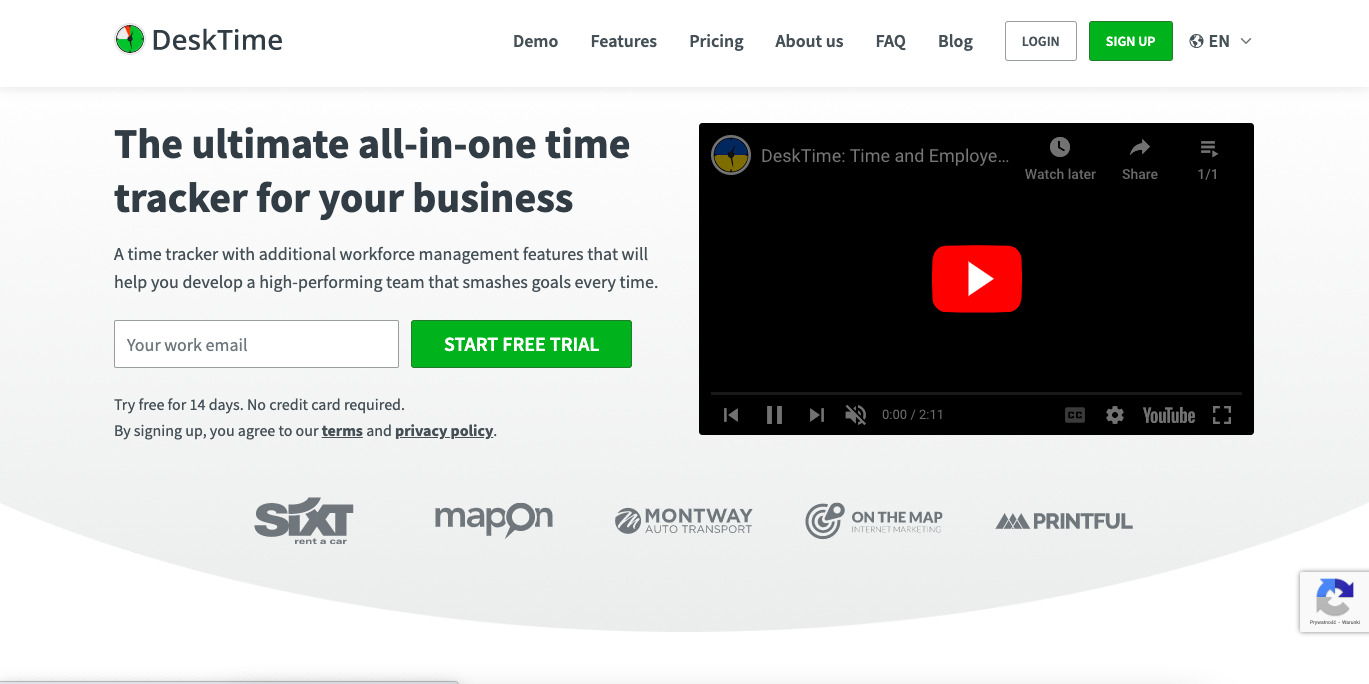Viewport: 1369px width, 684px height.
Task: Play the video with the red YouTube button
Action: 976,279
